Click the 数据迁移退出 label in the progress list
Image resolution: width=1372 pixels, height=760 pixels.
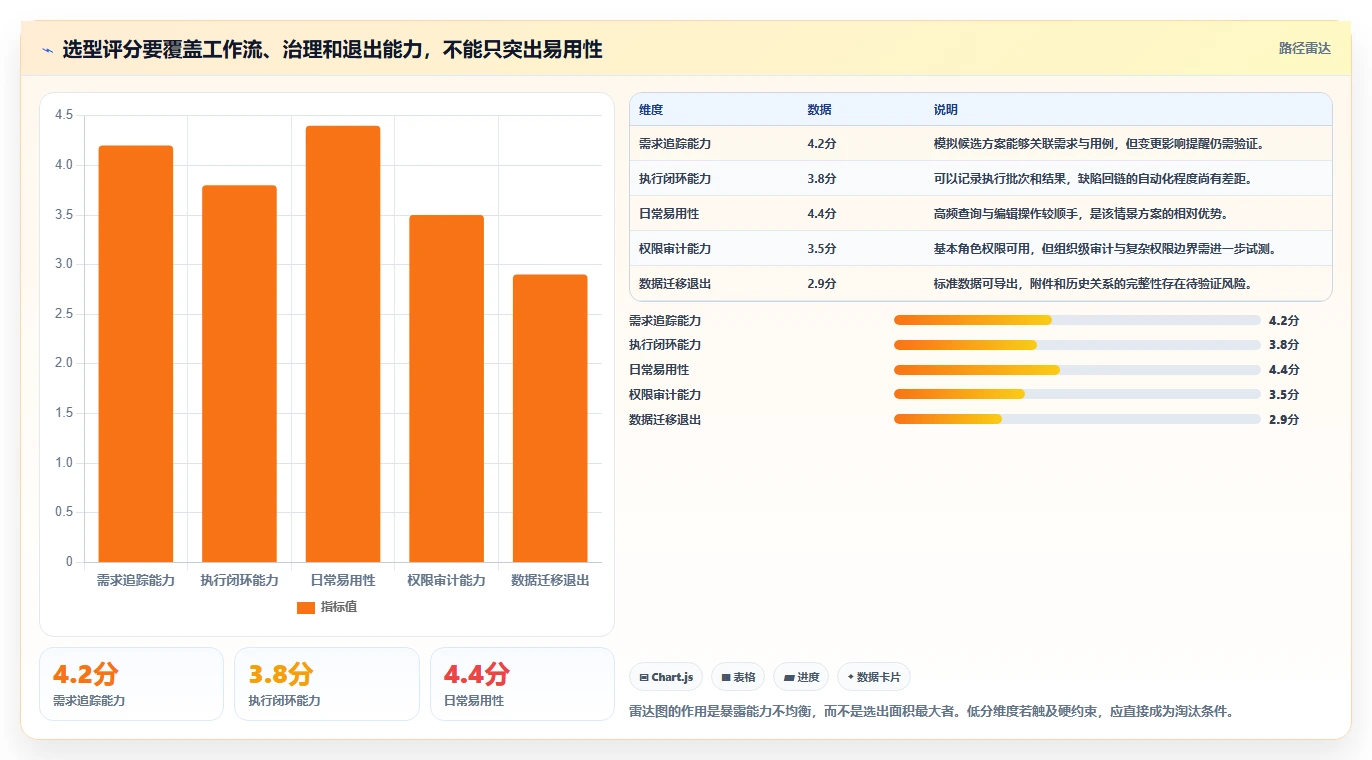665,419
